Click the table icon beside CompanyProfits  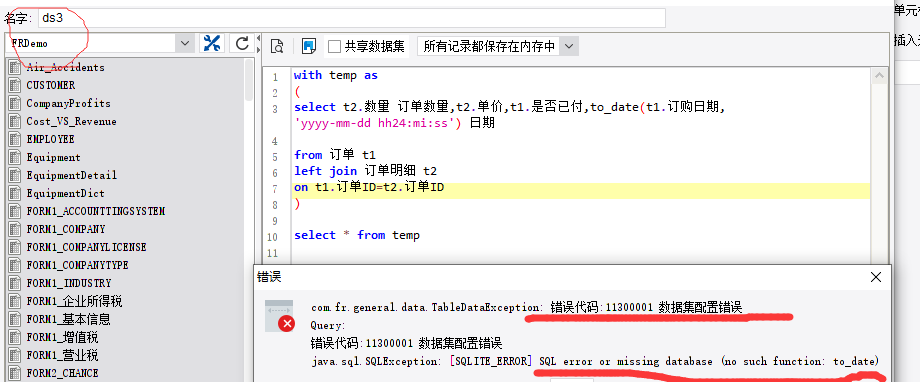coord(15,103)
